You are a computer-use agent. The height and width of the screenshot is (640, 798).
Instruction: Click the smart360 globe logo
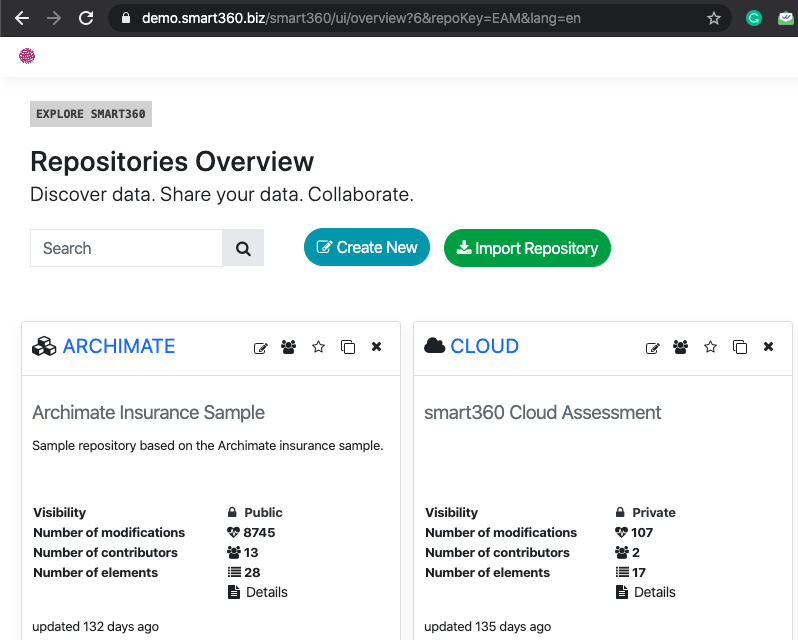click(27, 56)
